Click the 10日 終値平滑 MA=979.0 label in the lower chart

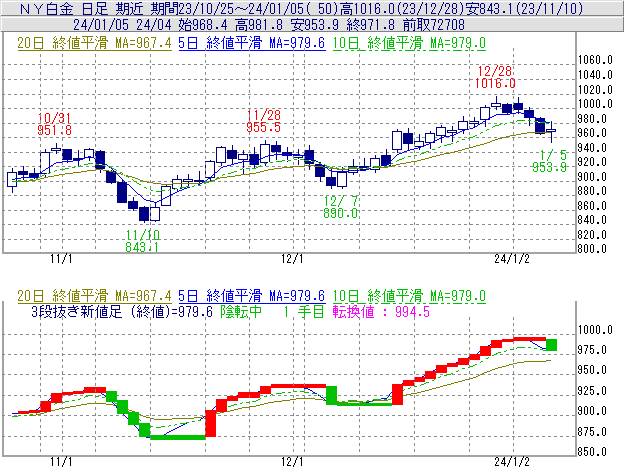409,296
